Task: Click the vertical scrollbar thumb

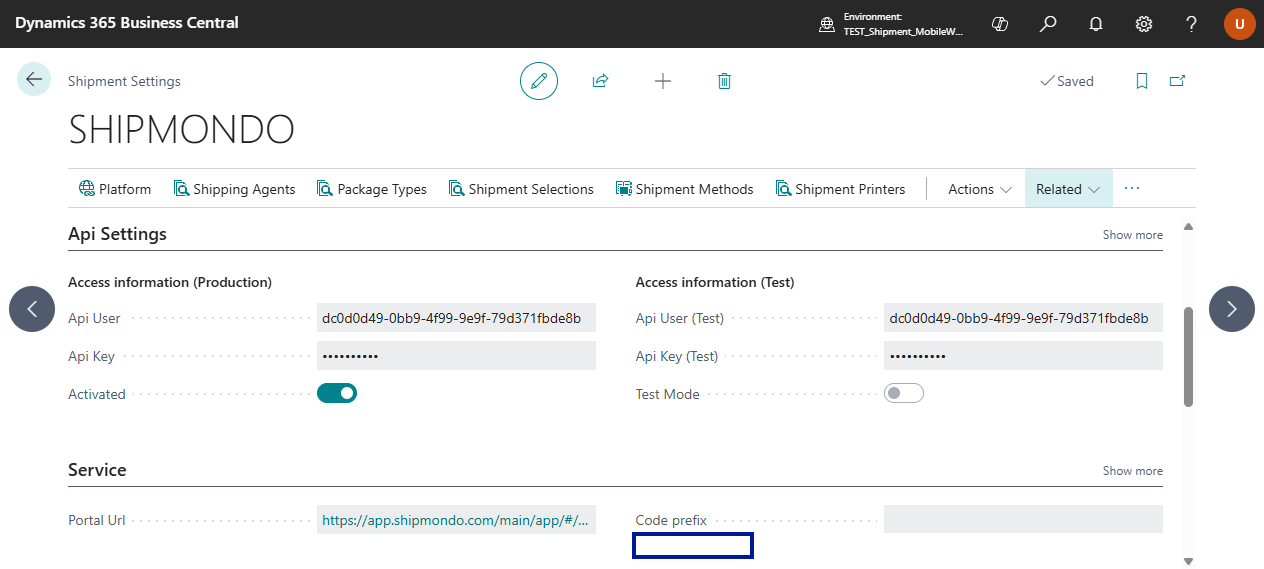Action: (x=1188, y=357)
